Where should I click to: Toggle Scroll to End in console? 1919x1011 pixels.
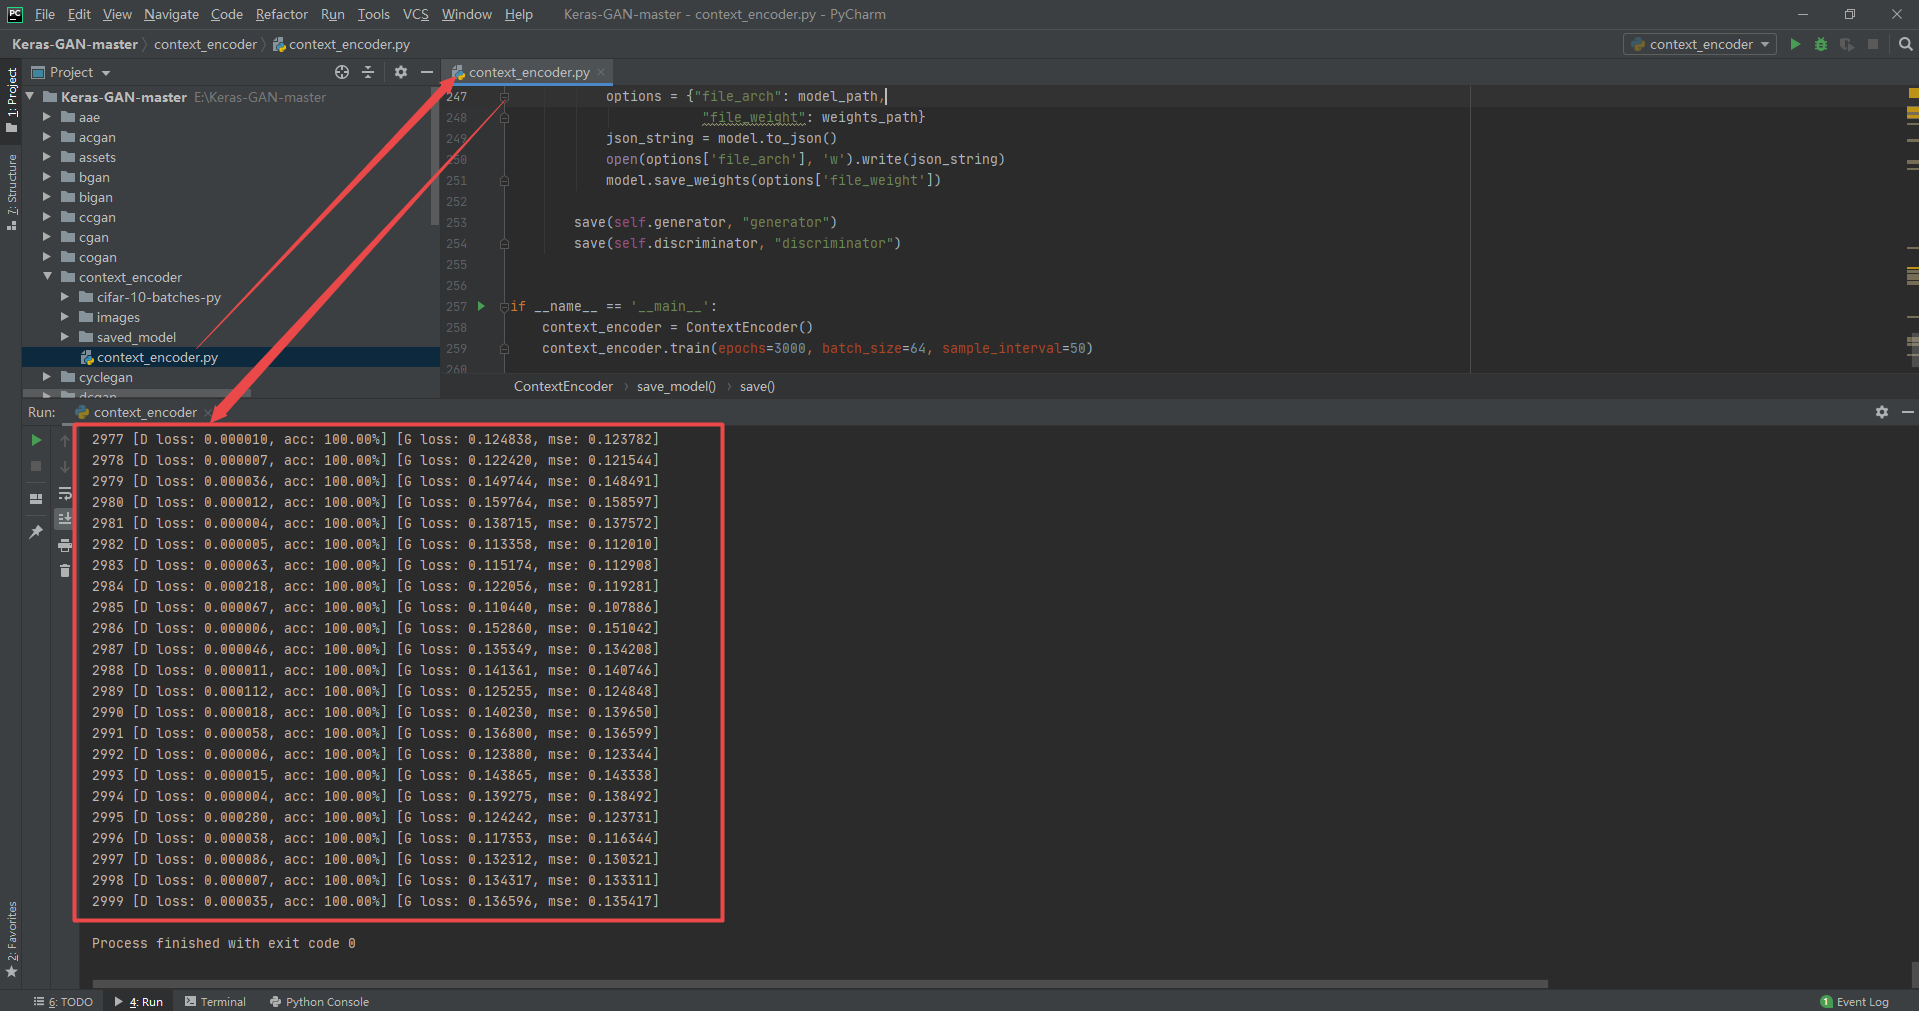pos(65,518)
